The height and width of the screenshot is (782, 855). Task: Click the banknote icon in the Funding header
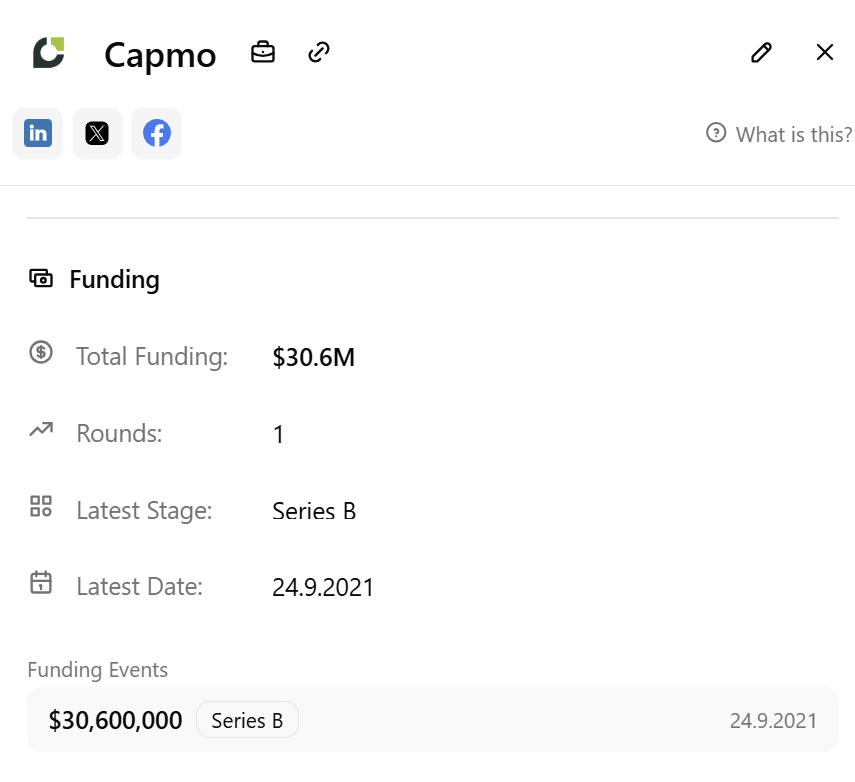pyautogui.click(x=41, y=278)
